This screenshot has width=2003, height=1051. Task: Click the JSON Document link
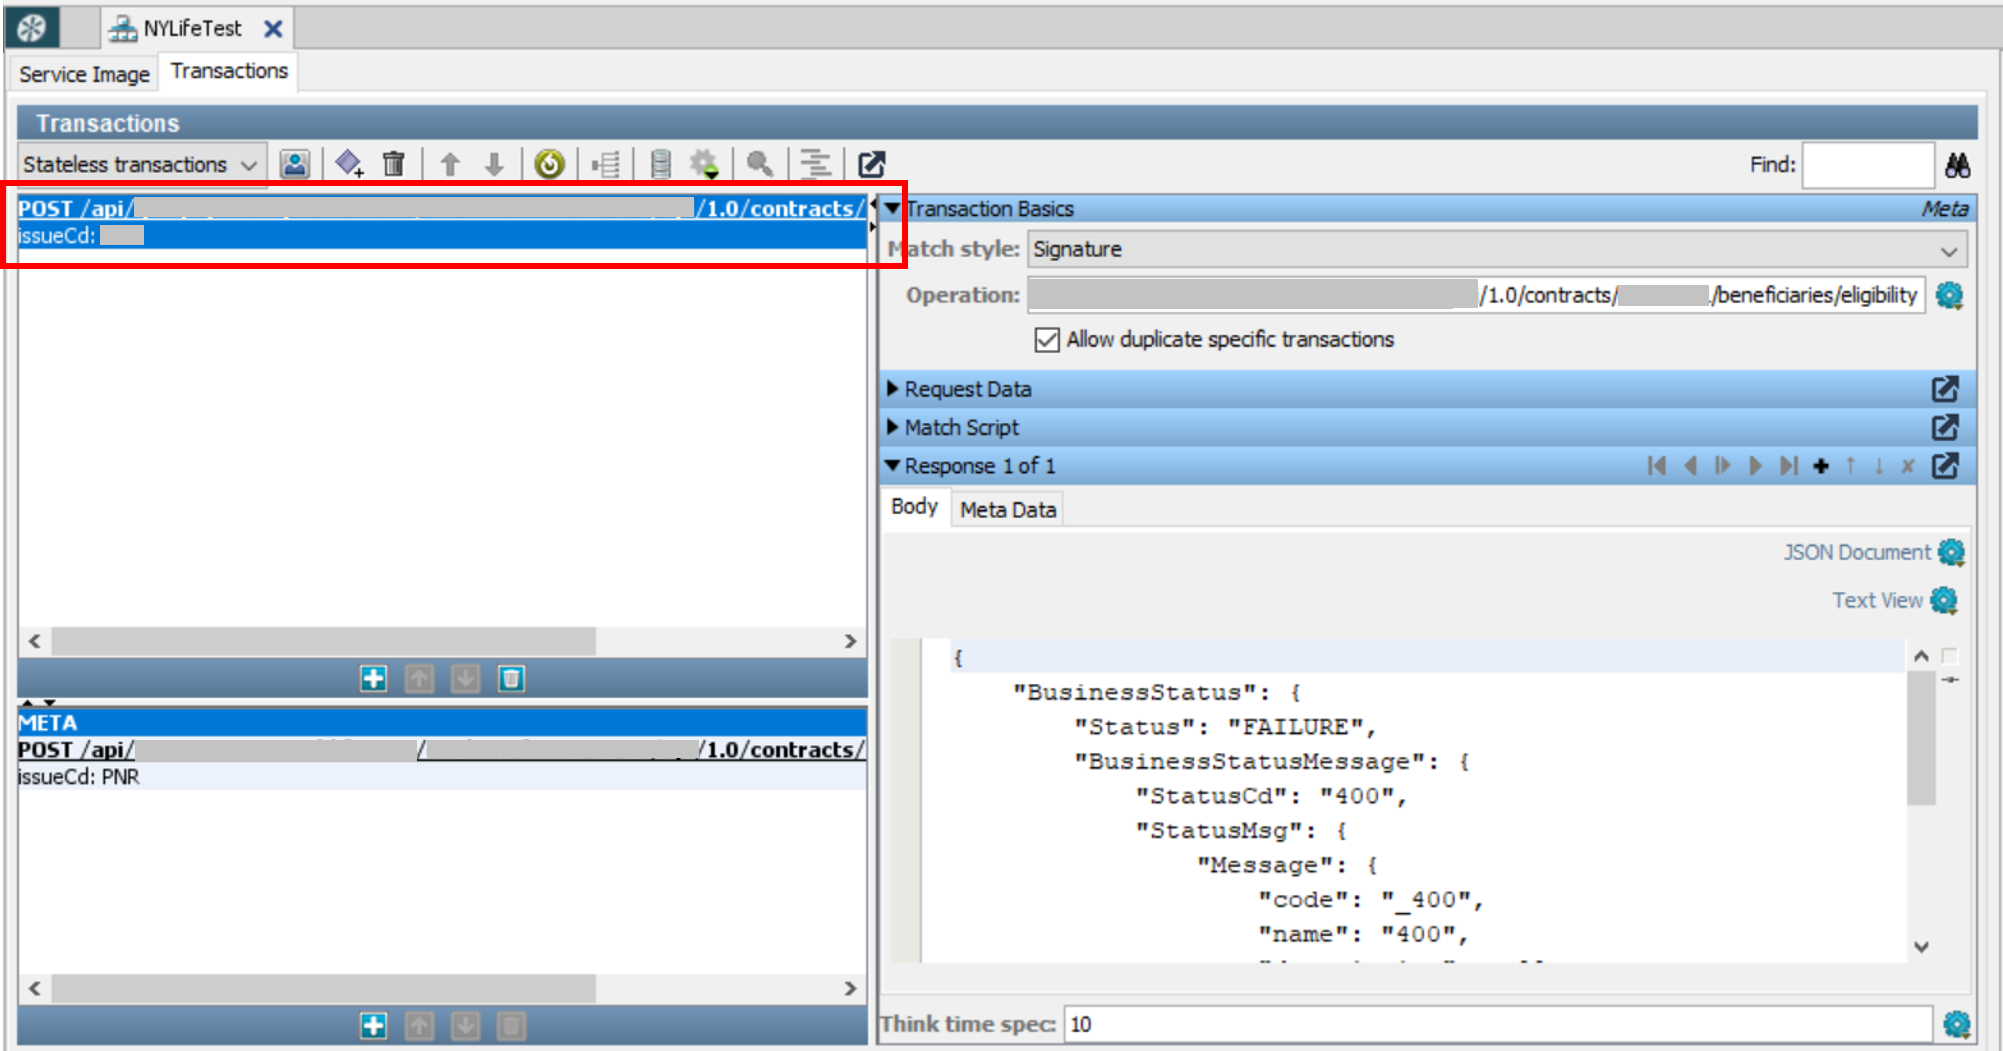(x=1857, y=552)
